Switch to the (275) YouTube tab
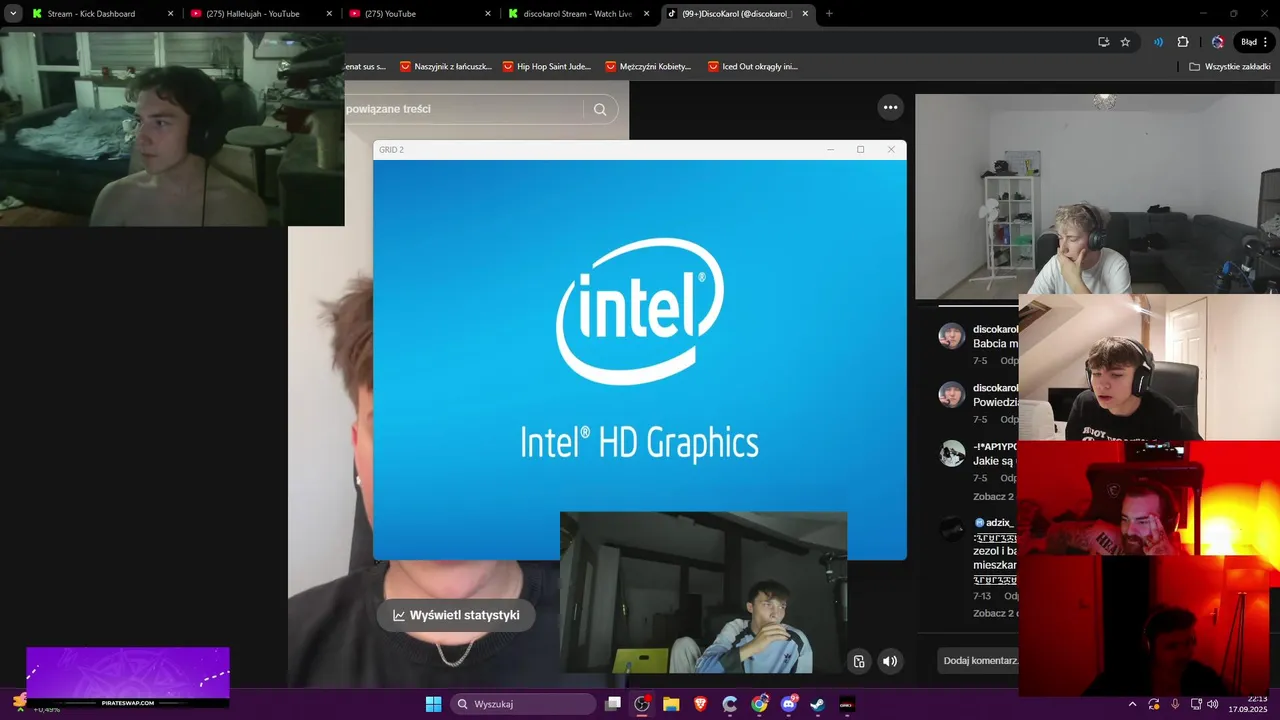Screen dimensions: 1280x720 (419, 14)
